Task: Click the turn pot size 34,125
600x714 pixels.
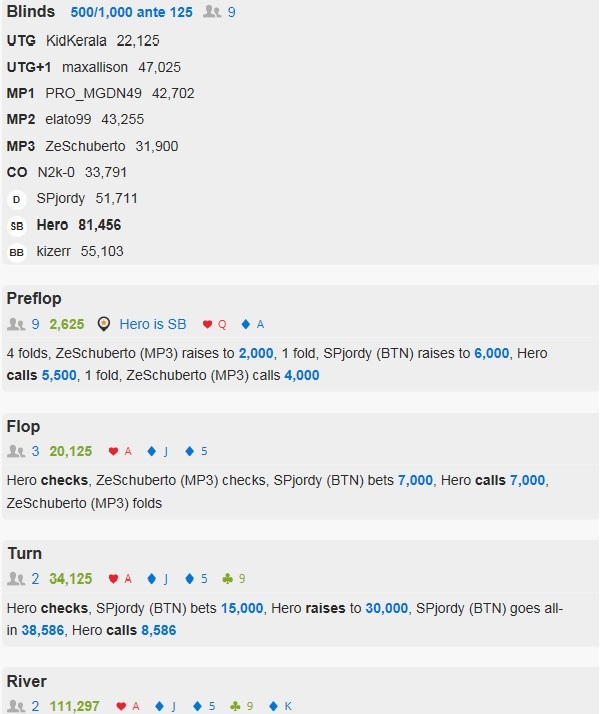Action: [x=71, y=579]
